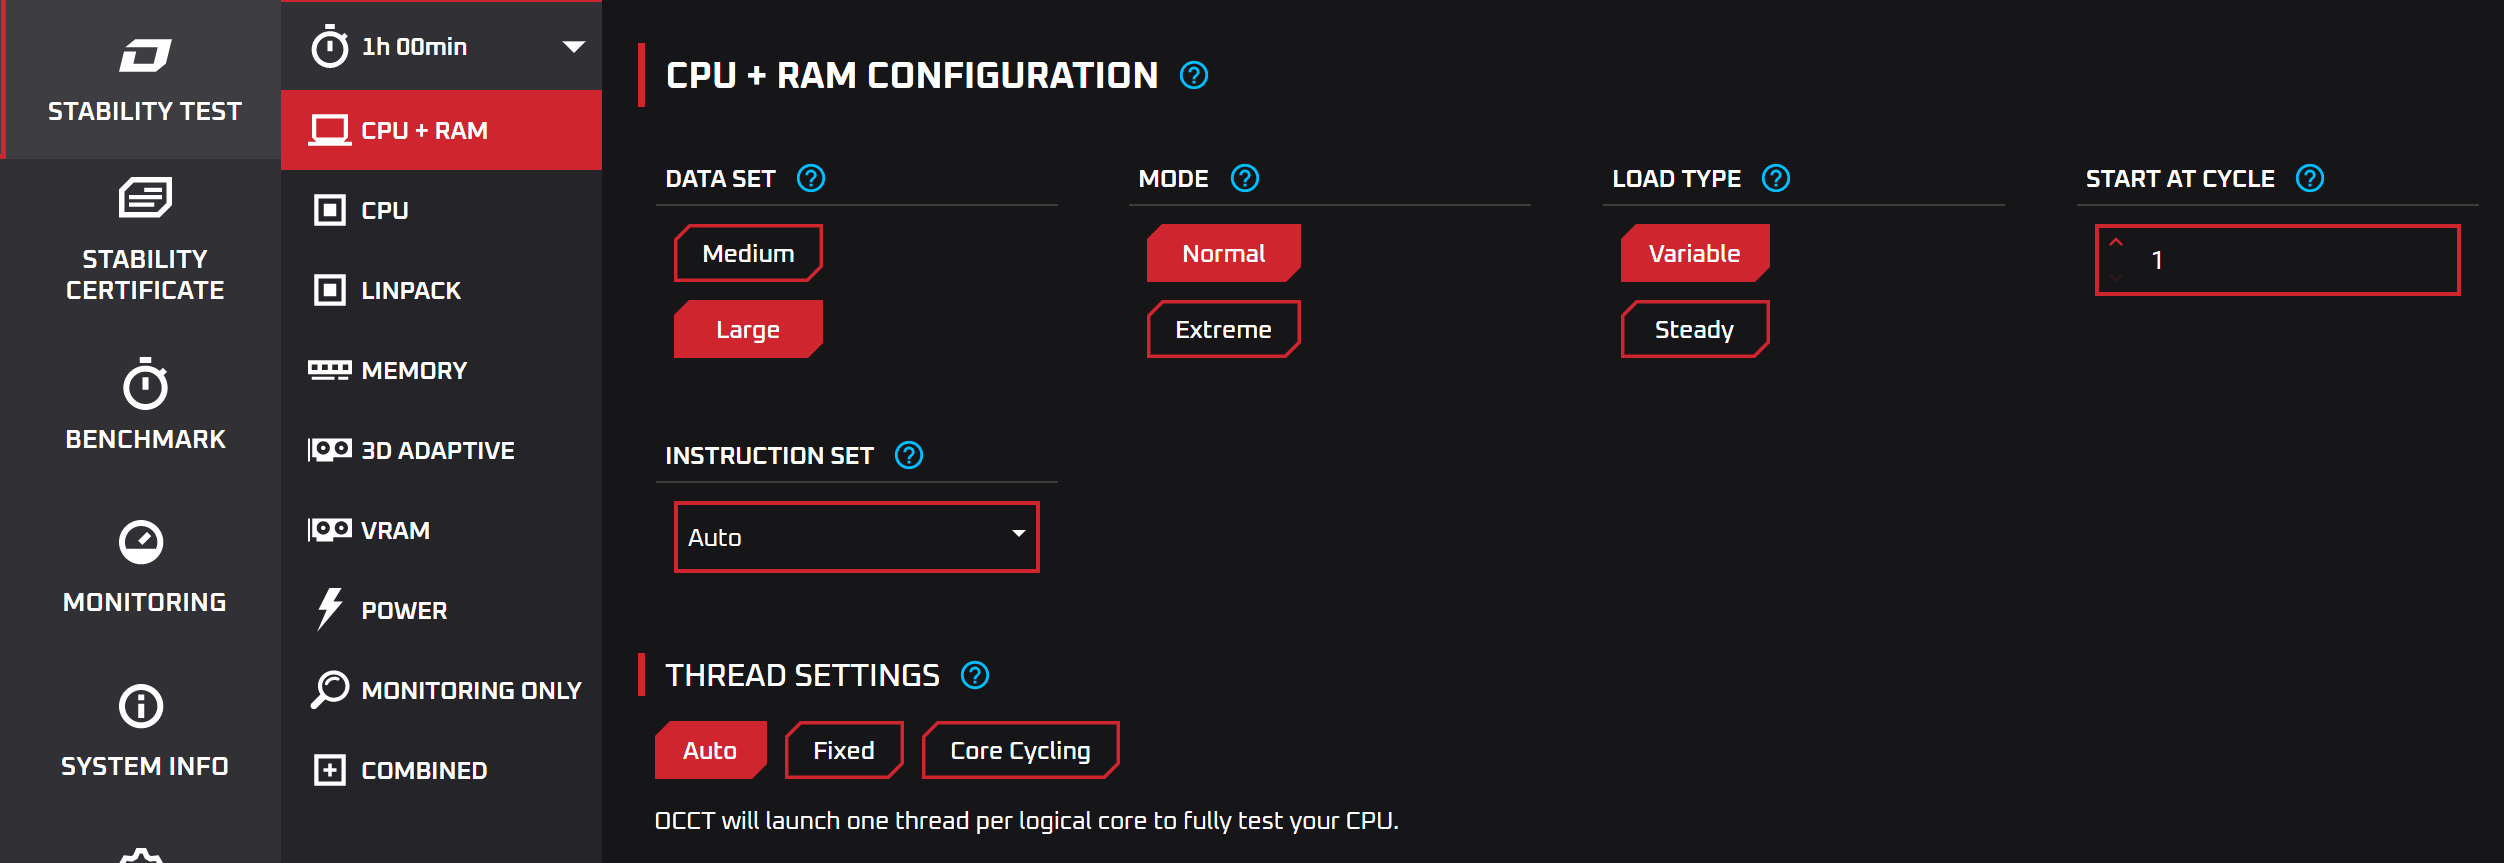
Task: Choose Core Cycling thread setting
Action: (x=1020, y=750)
